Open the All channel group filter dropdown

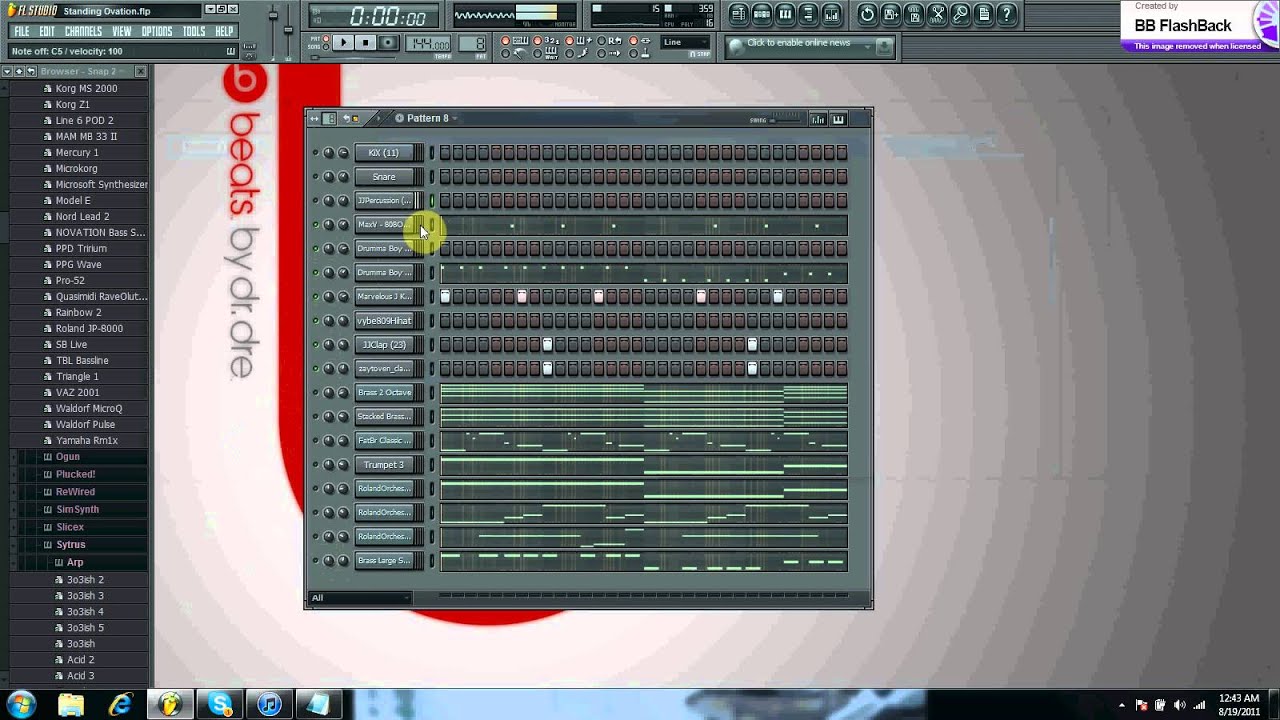pos(360,598)
